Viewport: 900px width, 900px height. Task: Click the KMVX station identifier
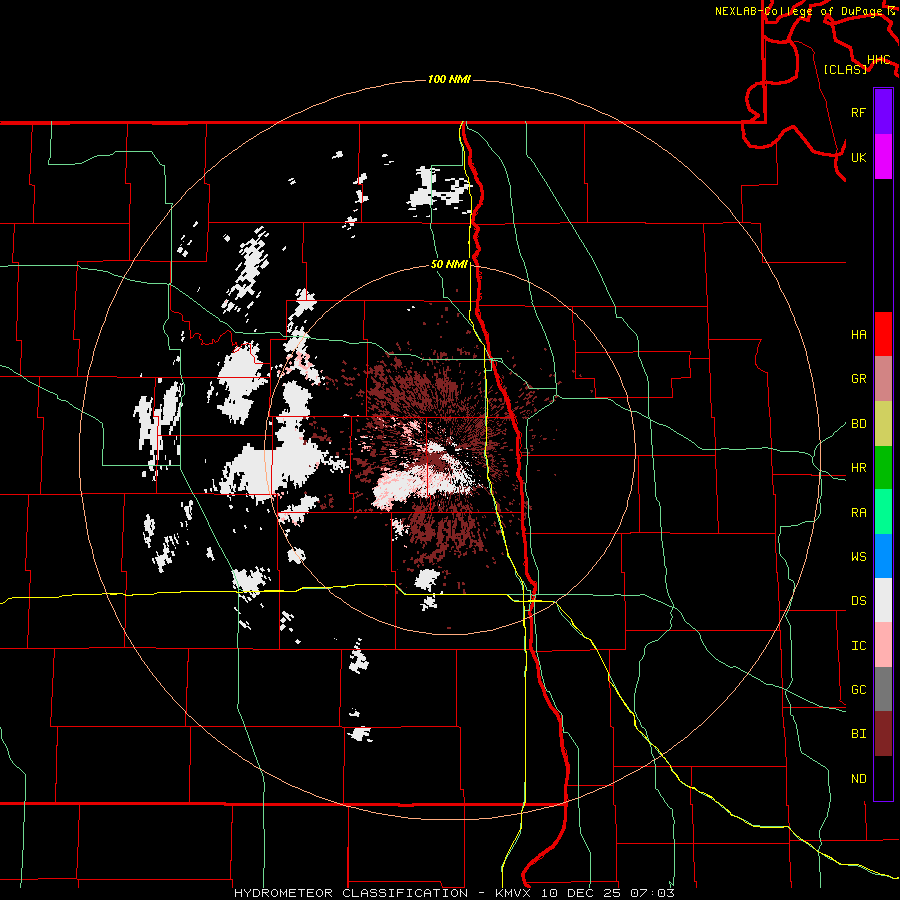tap(514, 893)
